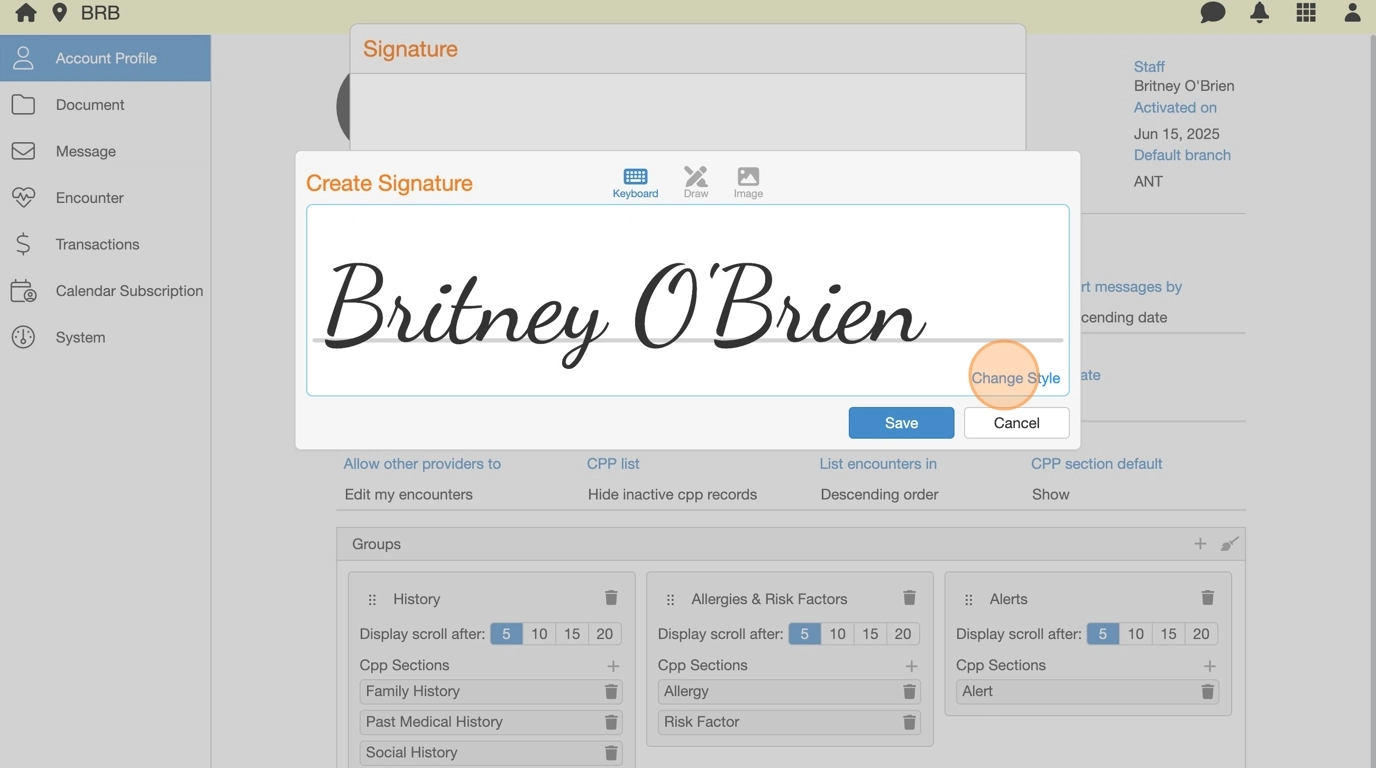Open Encounter in the sidebar
Viewport: 1376px width, 768px height.
click(89, 198)
